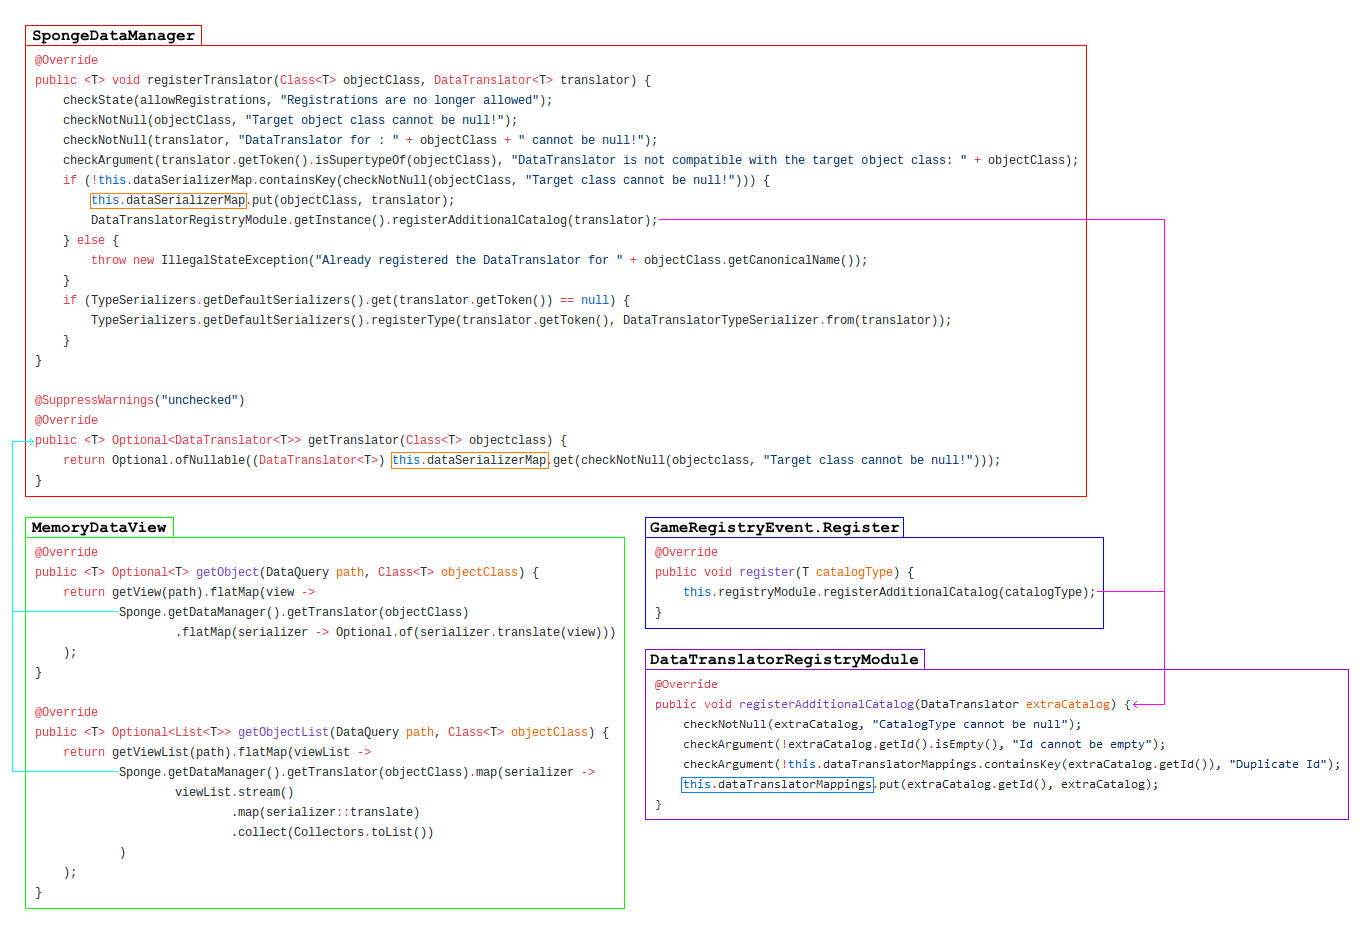
Task: Click highlighted this.dataSerializerMap before .put(objectClass, translator)
Action: pyautogui.click(x=168, y=200)
